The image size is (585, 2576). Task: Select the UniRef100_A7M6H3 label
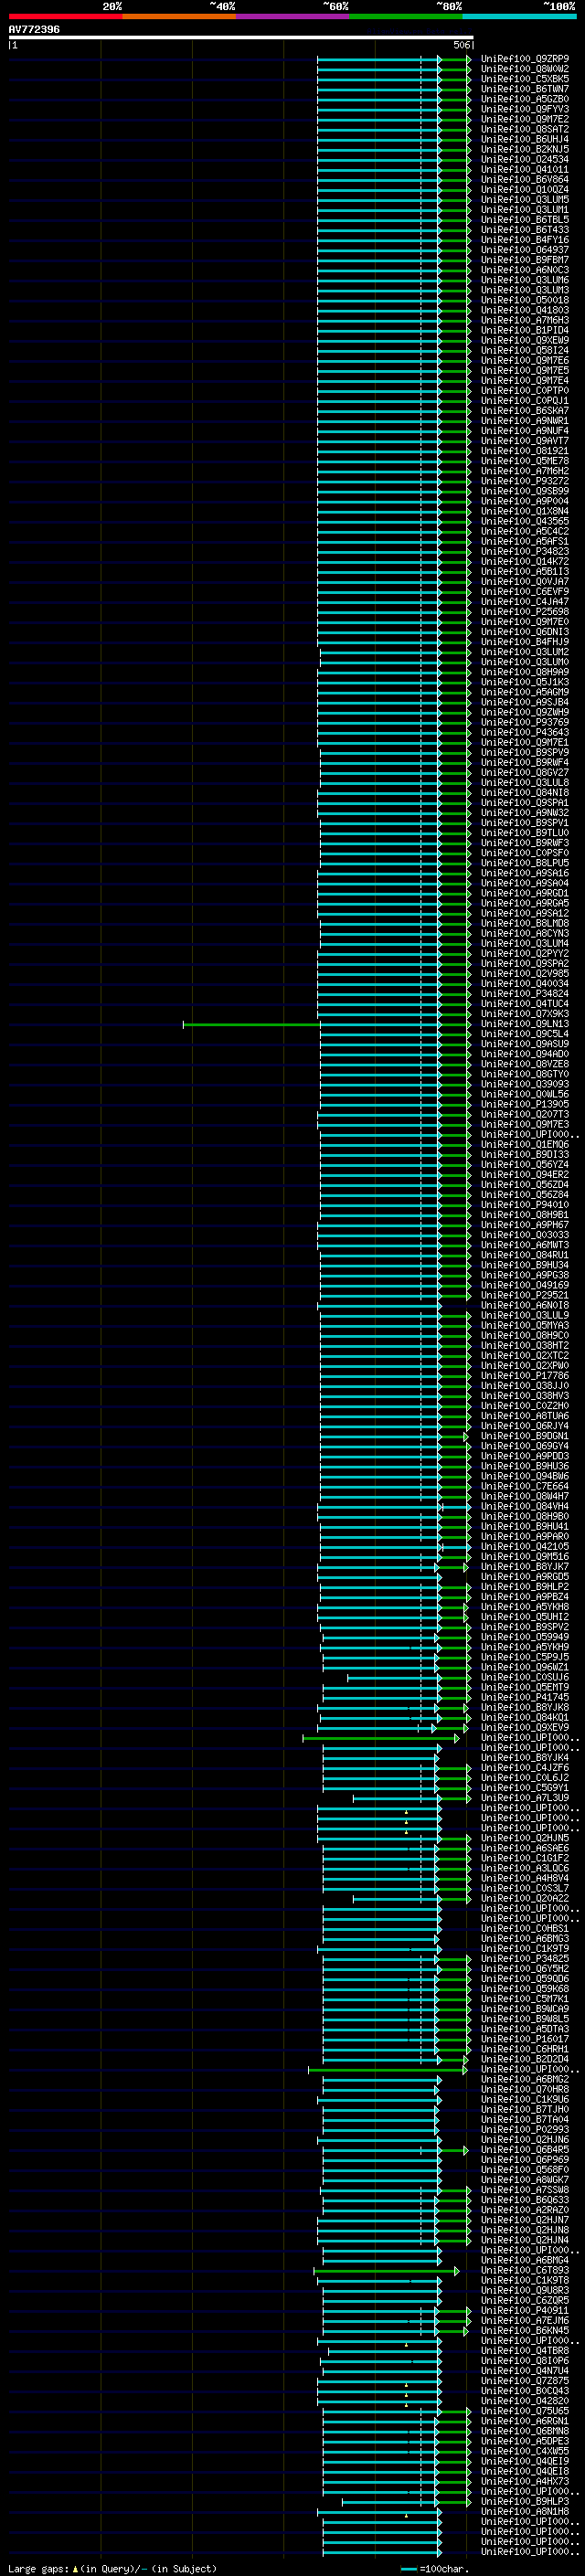point(525,320)
